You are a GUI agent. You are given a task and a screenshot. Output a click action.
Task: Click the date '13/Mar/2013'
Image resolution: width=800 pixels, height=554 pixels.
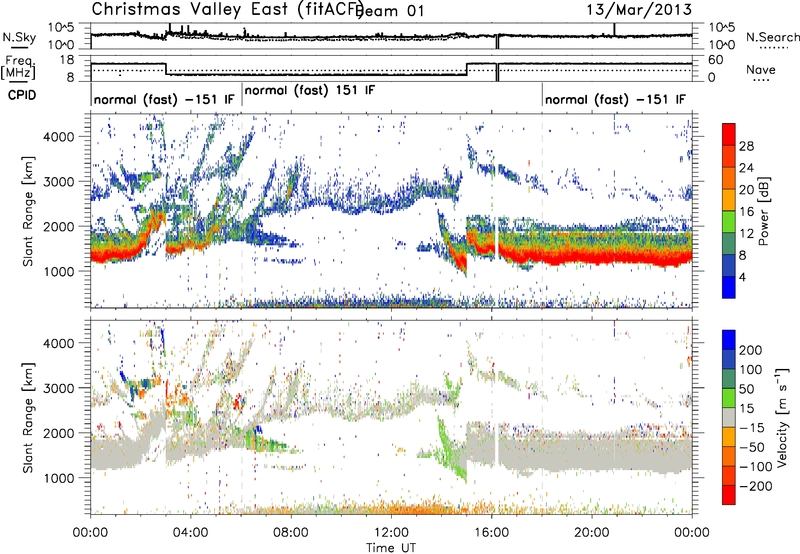(x=639, y=9)
